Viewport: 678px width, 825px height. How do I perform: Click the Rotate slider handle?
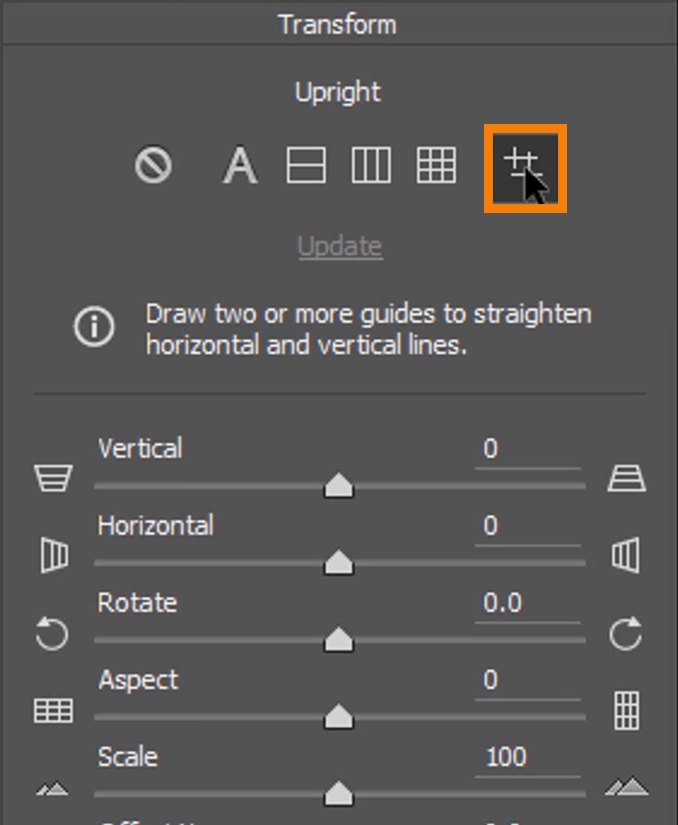[x=339, y=640]
